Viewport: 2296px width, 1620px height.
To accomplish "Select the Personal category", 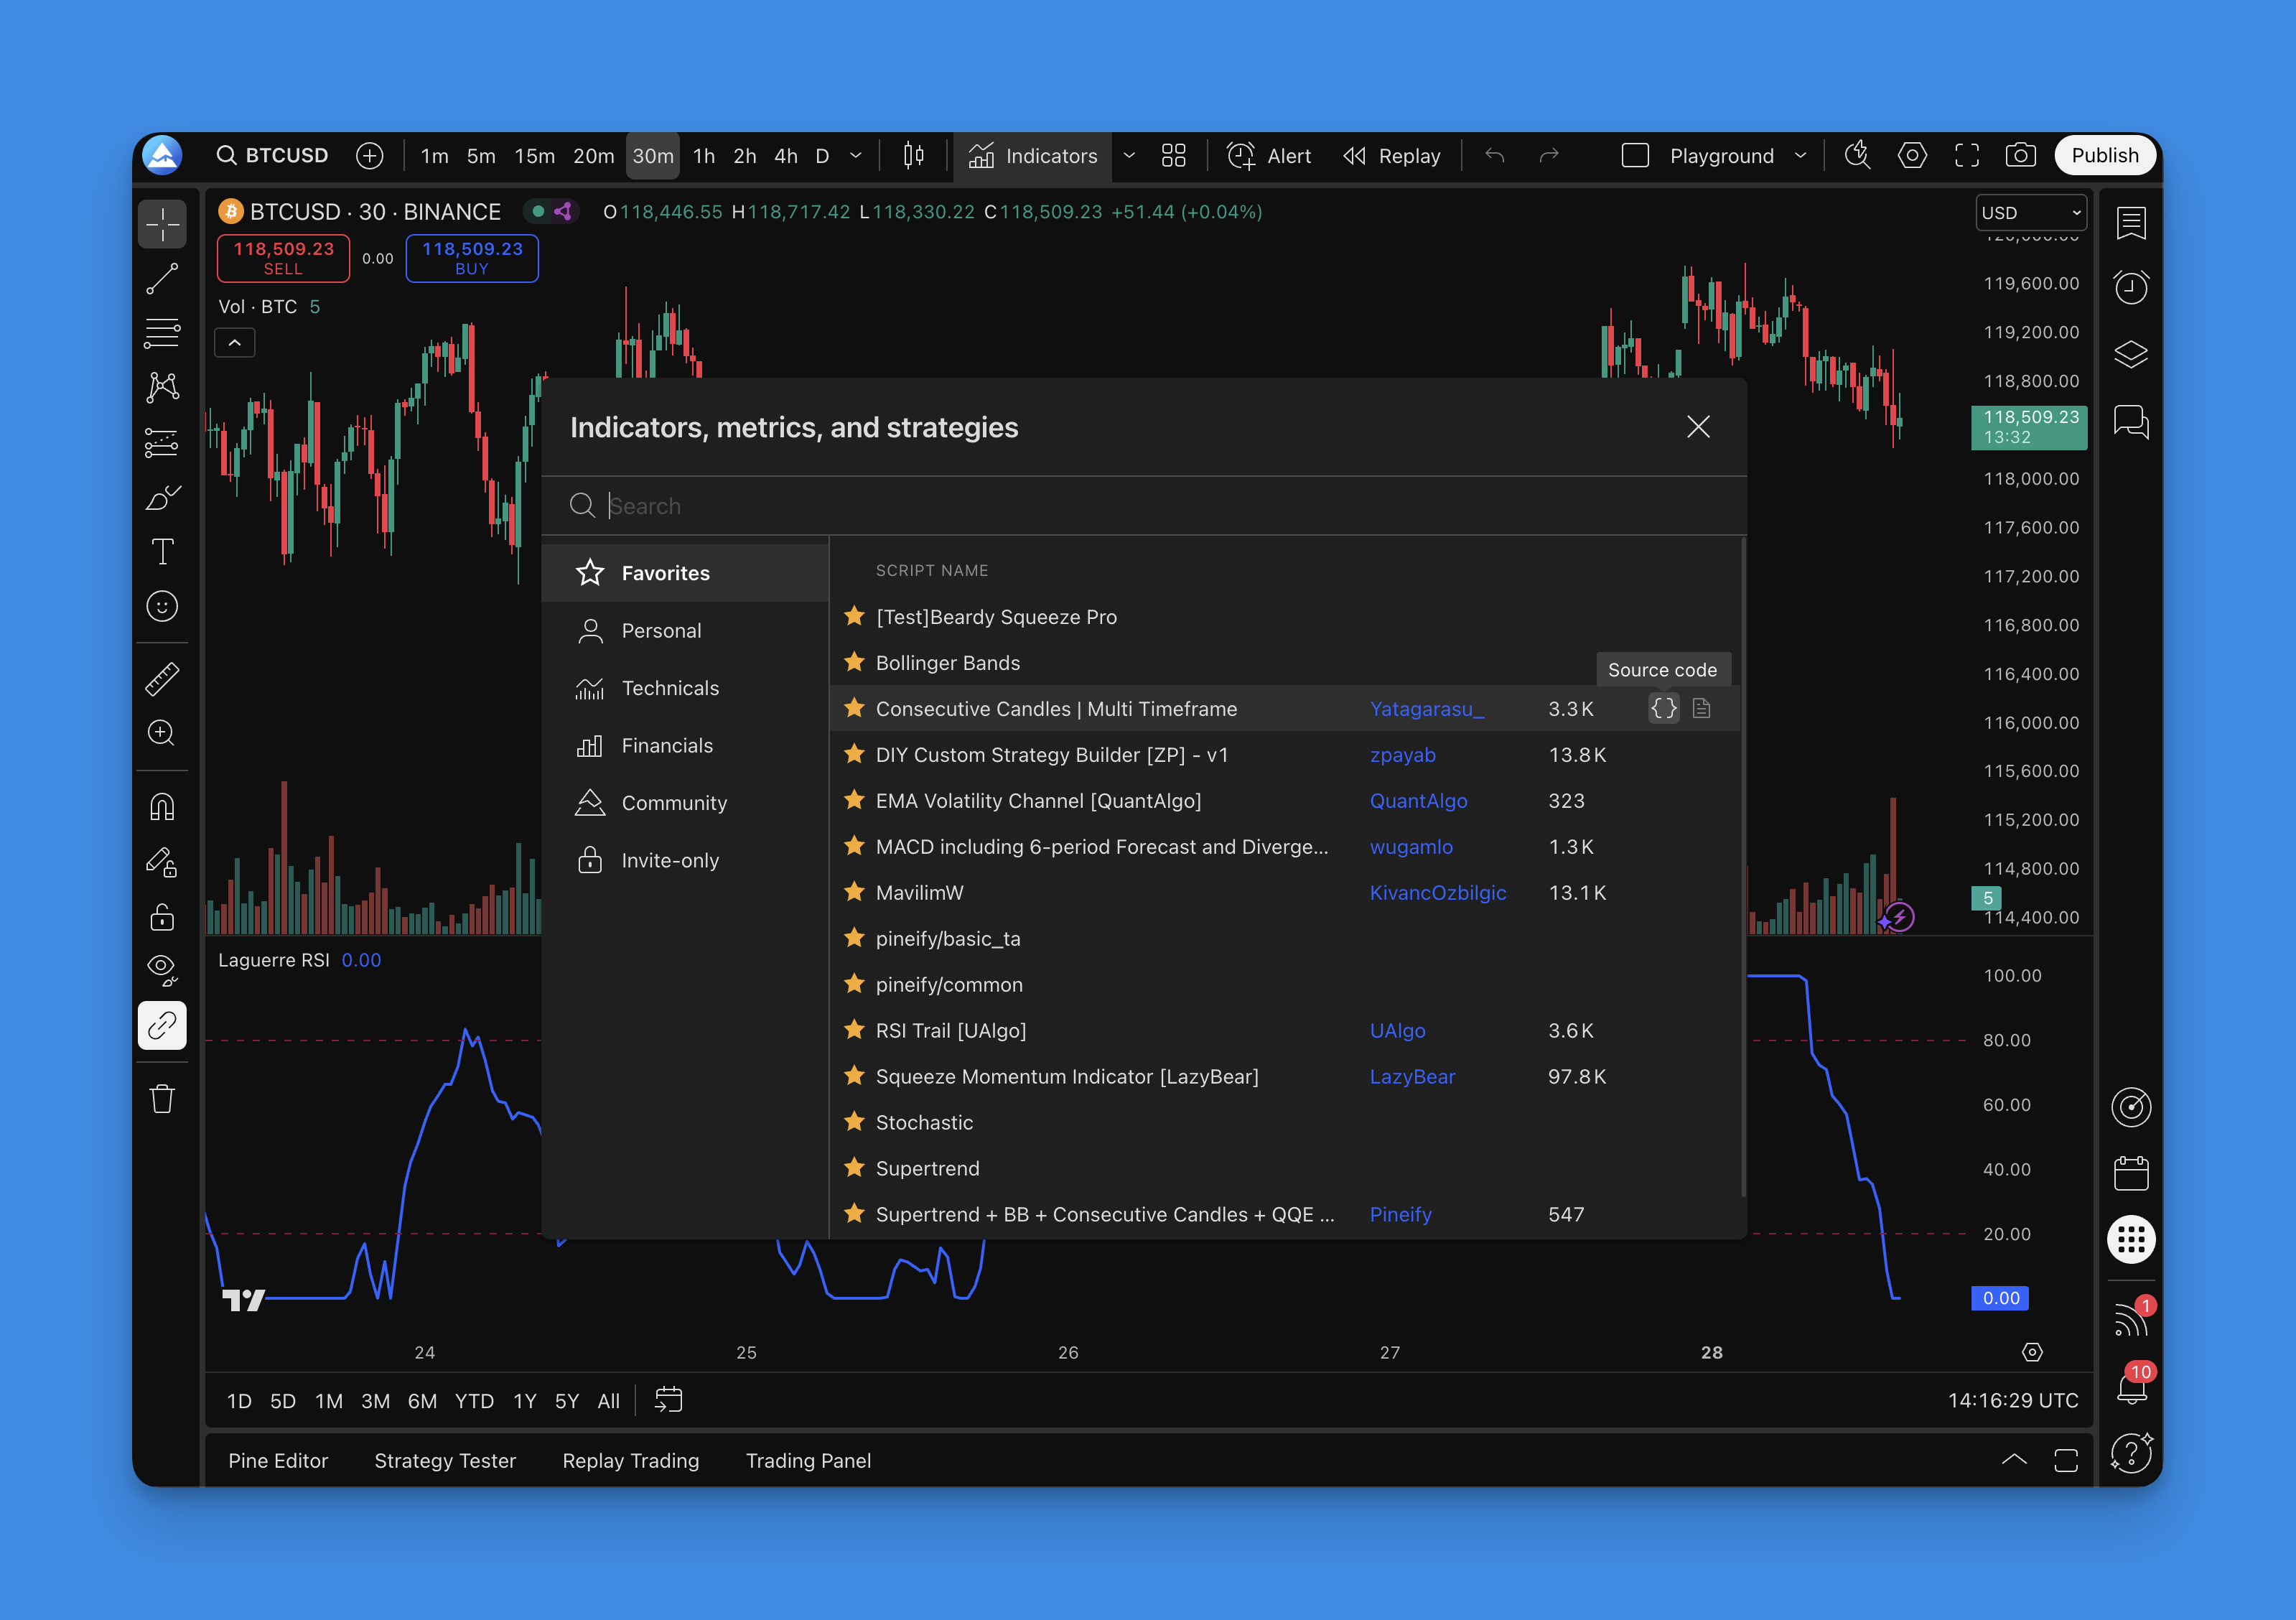I will [685, 631].
